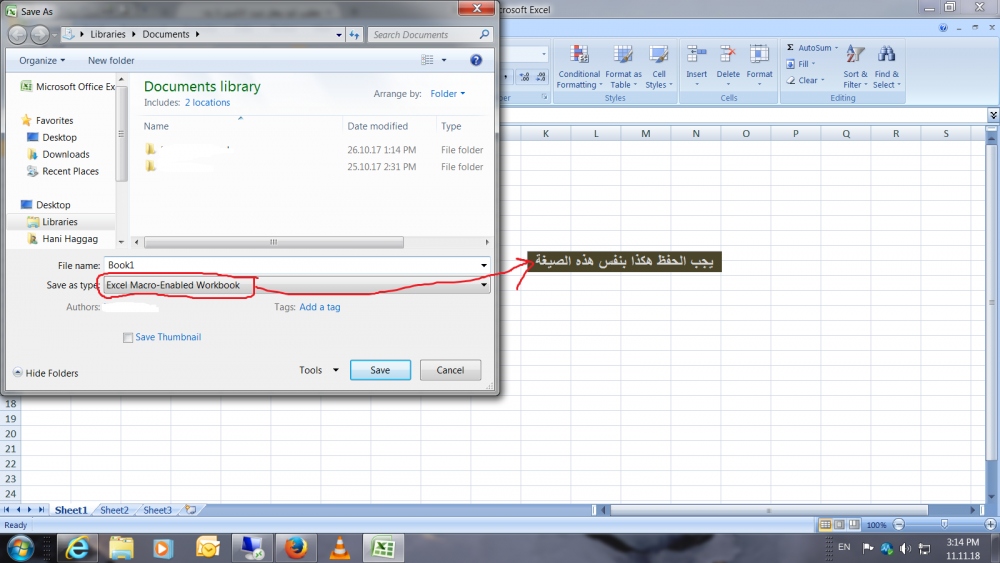Open the views options dropdown arrow
Viewport: 1000px width, 563px height.
coord(444,60)
